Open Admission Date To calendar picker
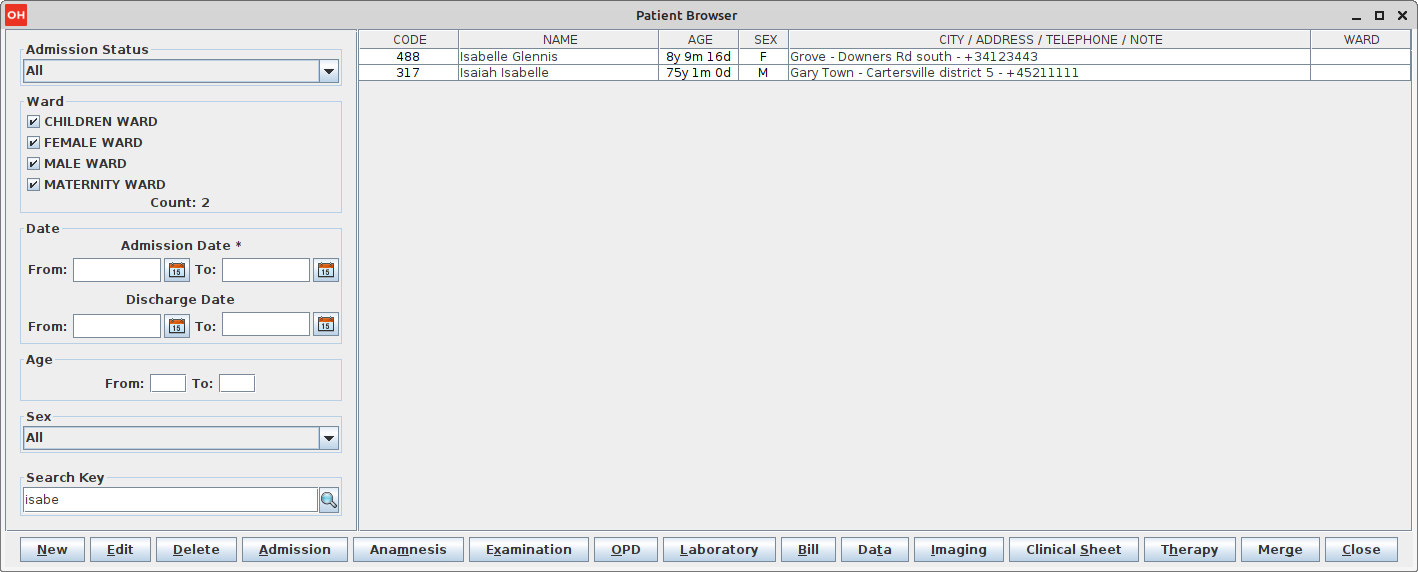1418x572 pixels. pyautogui.click(x=326, y=270)
